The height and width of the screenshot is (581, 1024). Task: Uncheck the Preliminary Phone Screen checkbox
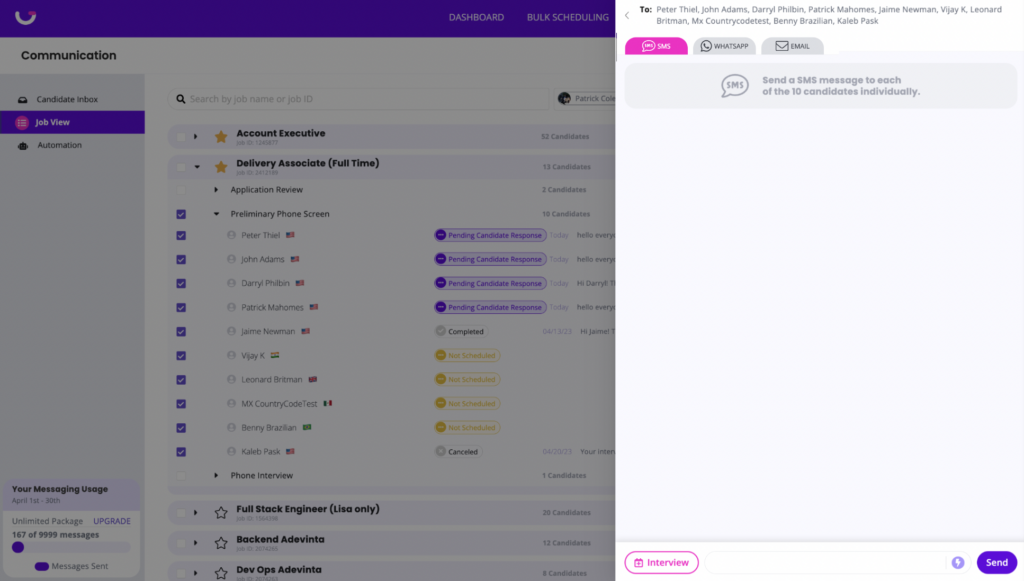pos(181,214)
